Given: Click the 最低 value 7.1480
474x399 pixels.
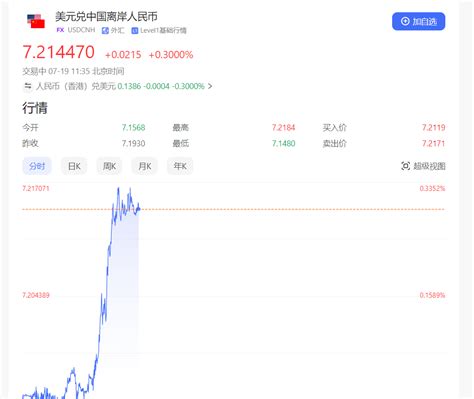Looking at the screenshot, I should tap(283, 144).
